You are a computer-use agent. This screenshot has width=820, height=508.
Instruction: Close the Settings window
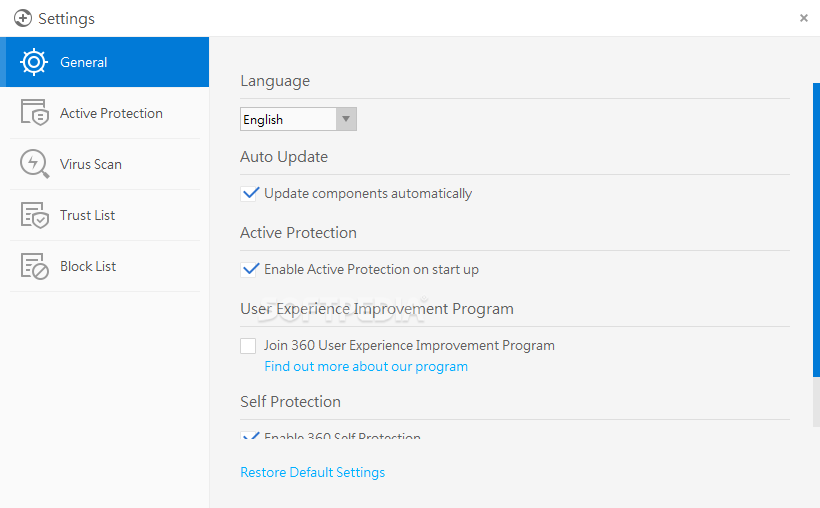pos(804,18)
